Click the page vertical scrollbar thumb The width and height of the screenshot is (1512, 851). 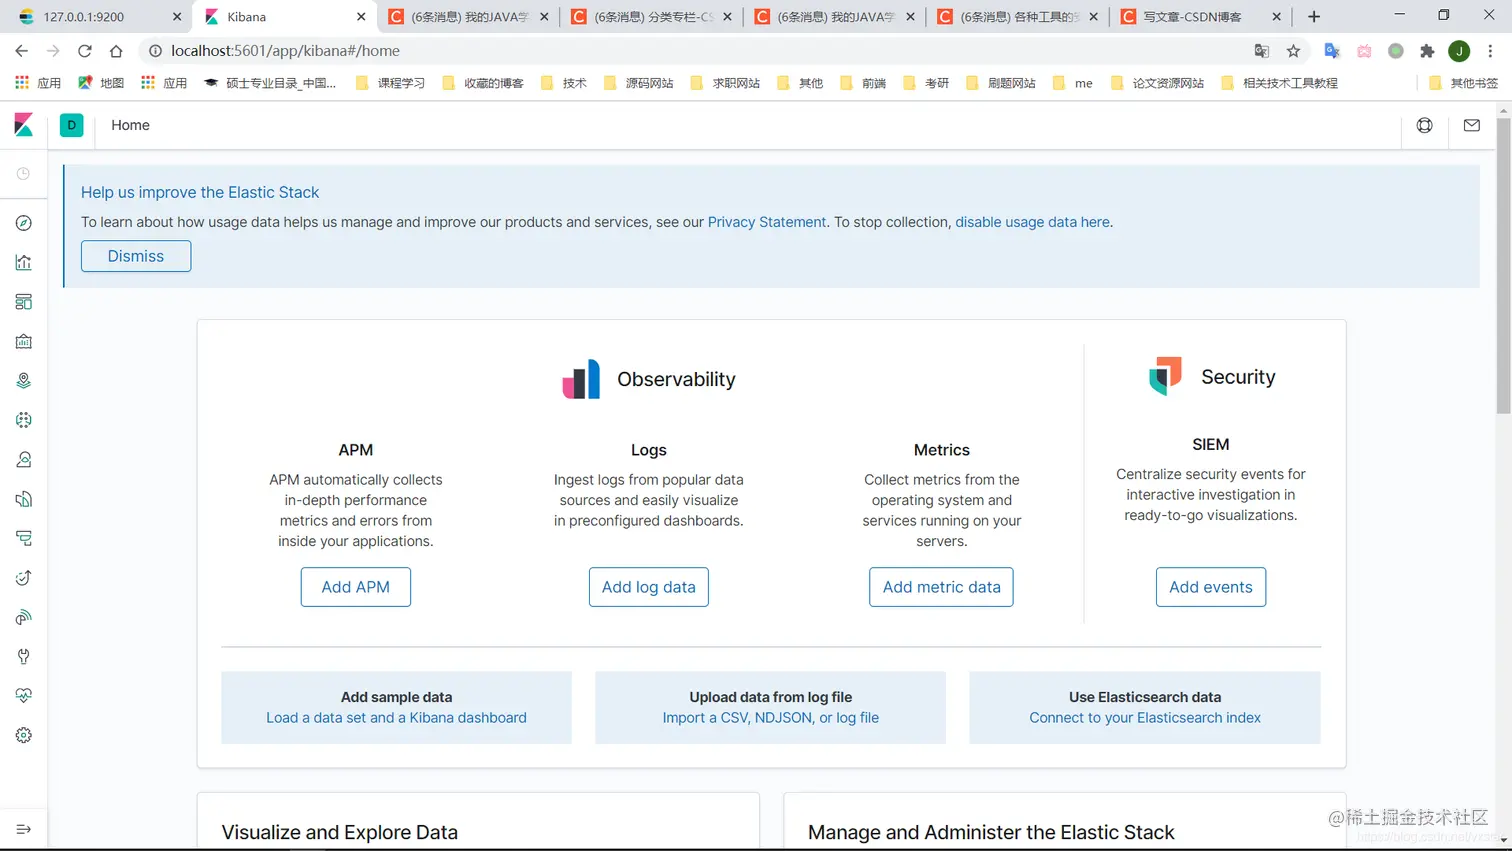(x=1504, y=265)
